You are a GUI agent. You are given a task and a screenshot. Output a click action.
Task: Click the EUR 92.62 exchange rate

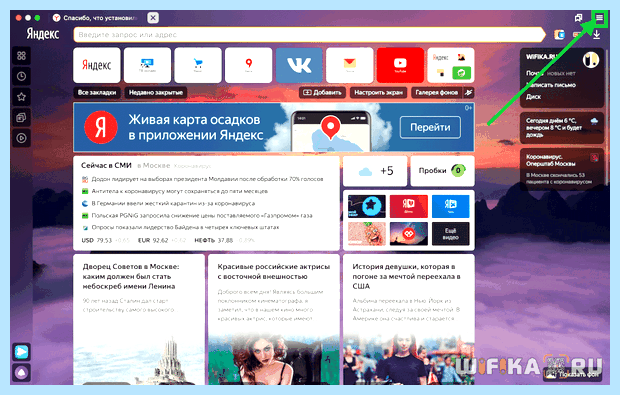click(x=153, y=240)
